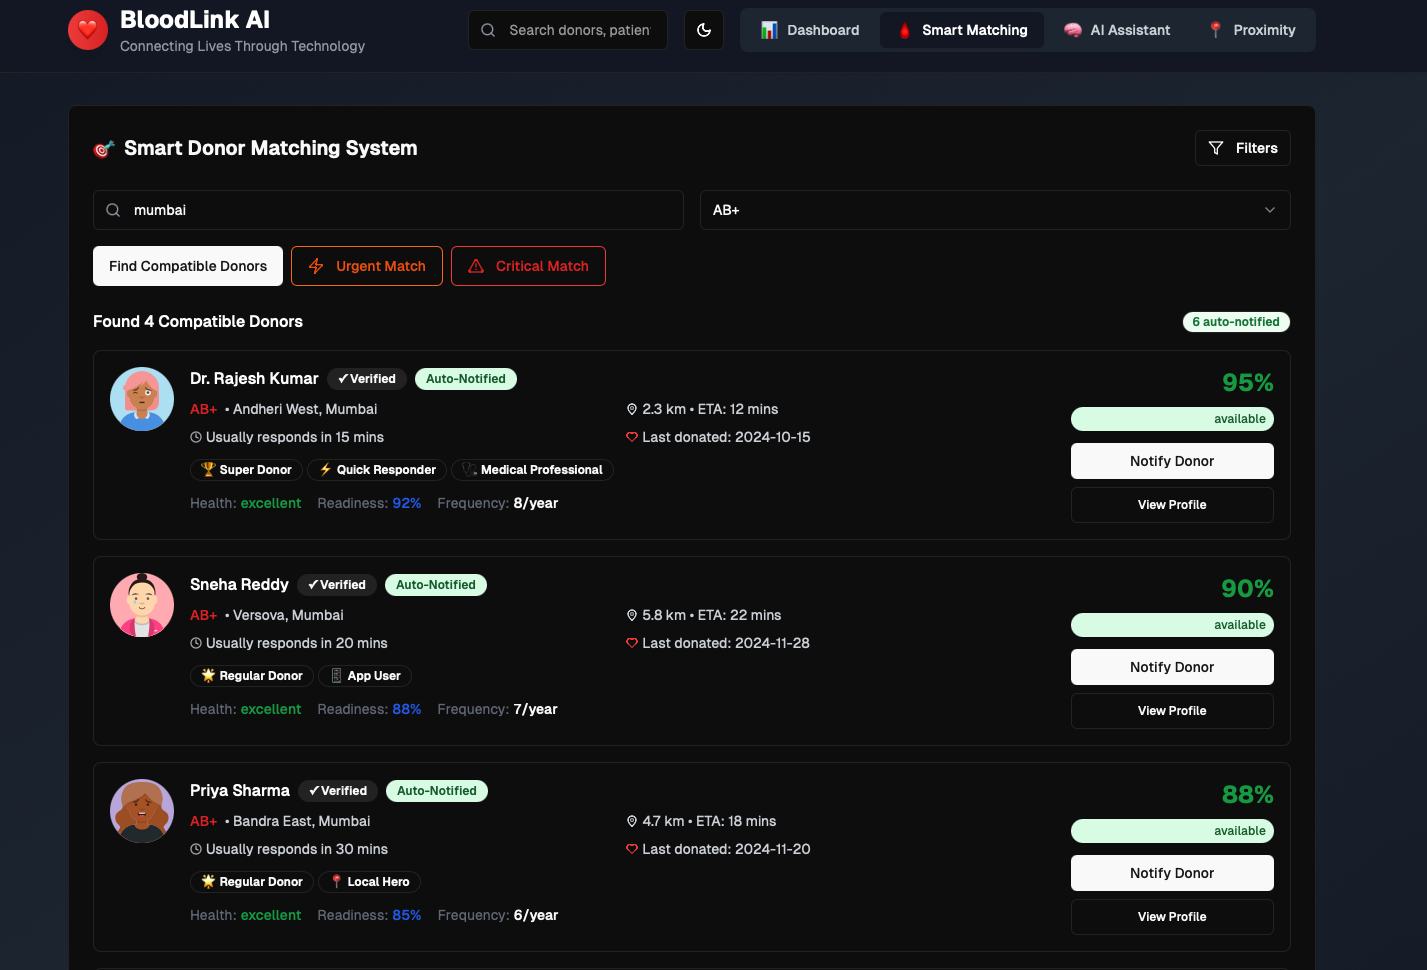1427x970 pixels.
Task: Click the Smart Matching blood drop icon
Action: pos(904,30)
